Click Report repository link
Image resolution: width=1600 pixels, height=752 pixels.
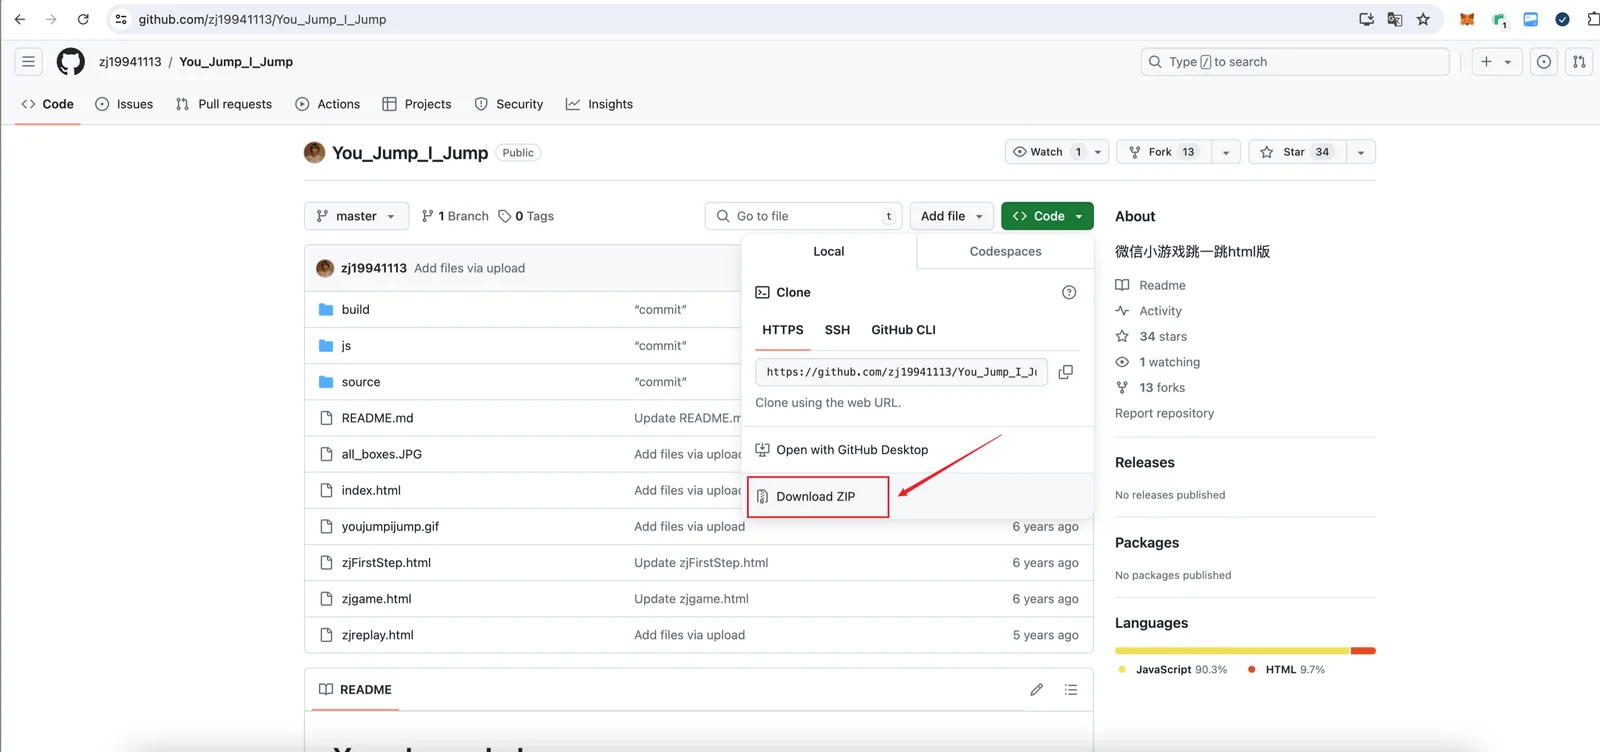[x=1164, y=413]
